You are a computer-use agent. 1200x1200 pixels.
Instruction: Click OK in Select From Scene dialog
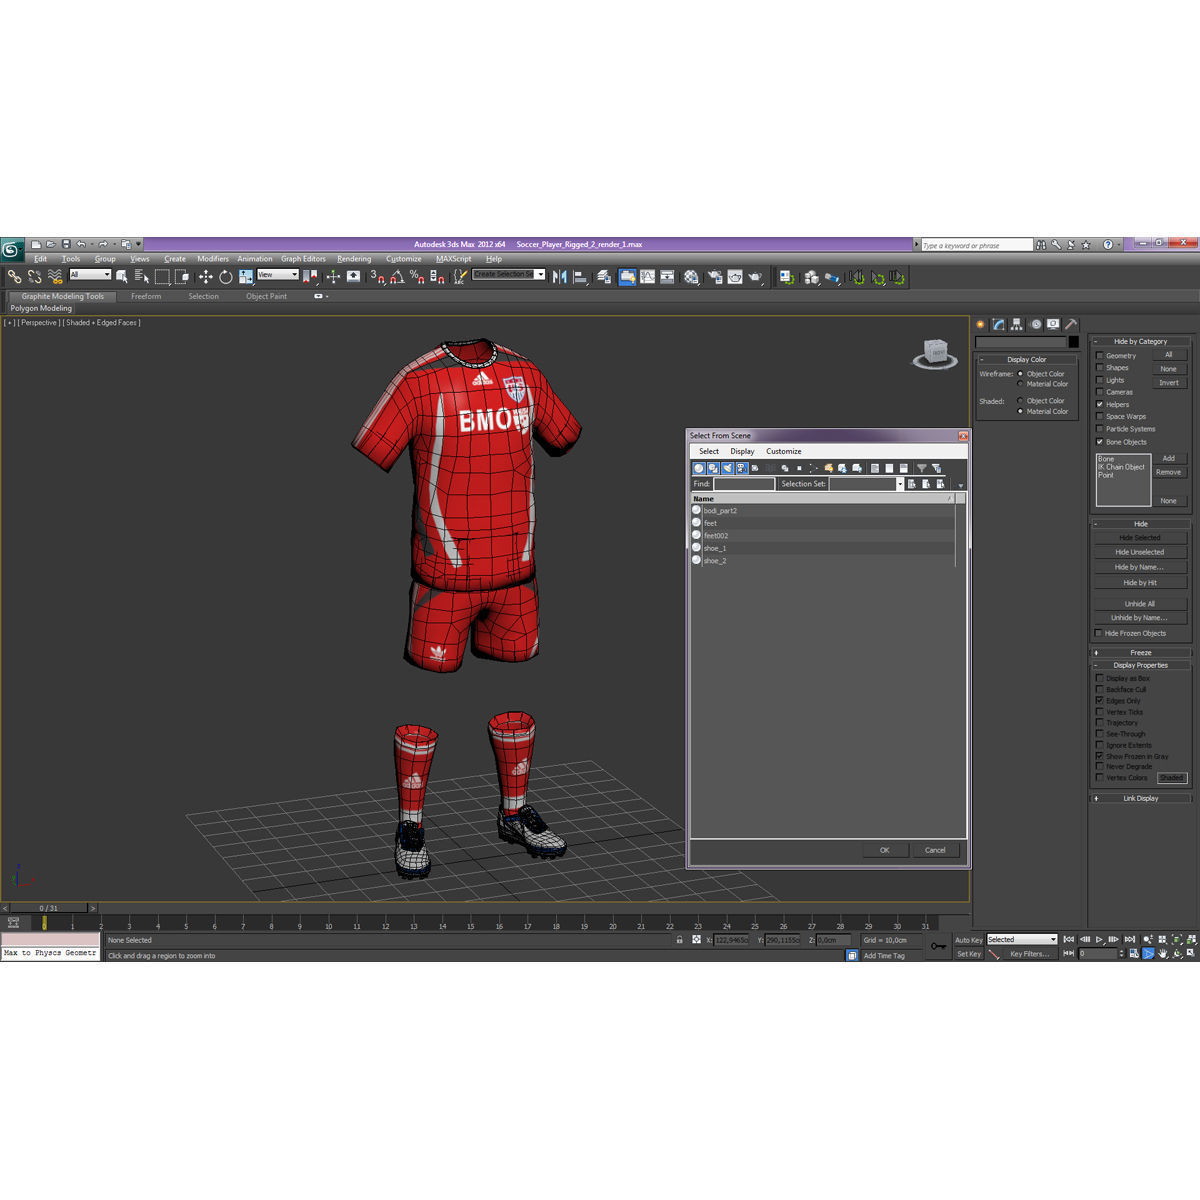(884, 850)
